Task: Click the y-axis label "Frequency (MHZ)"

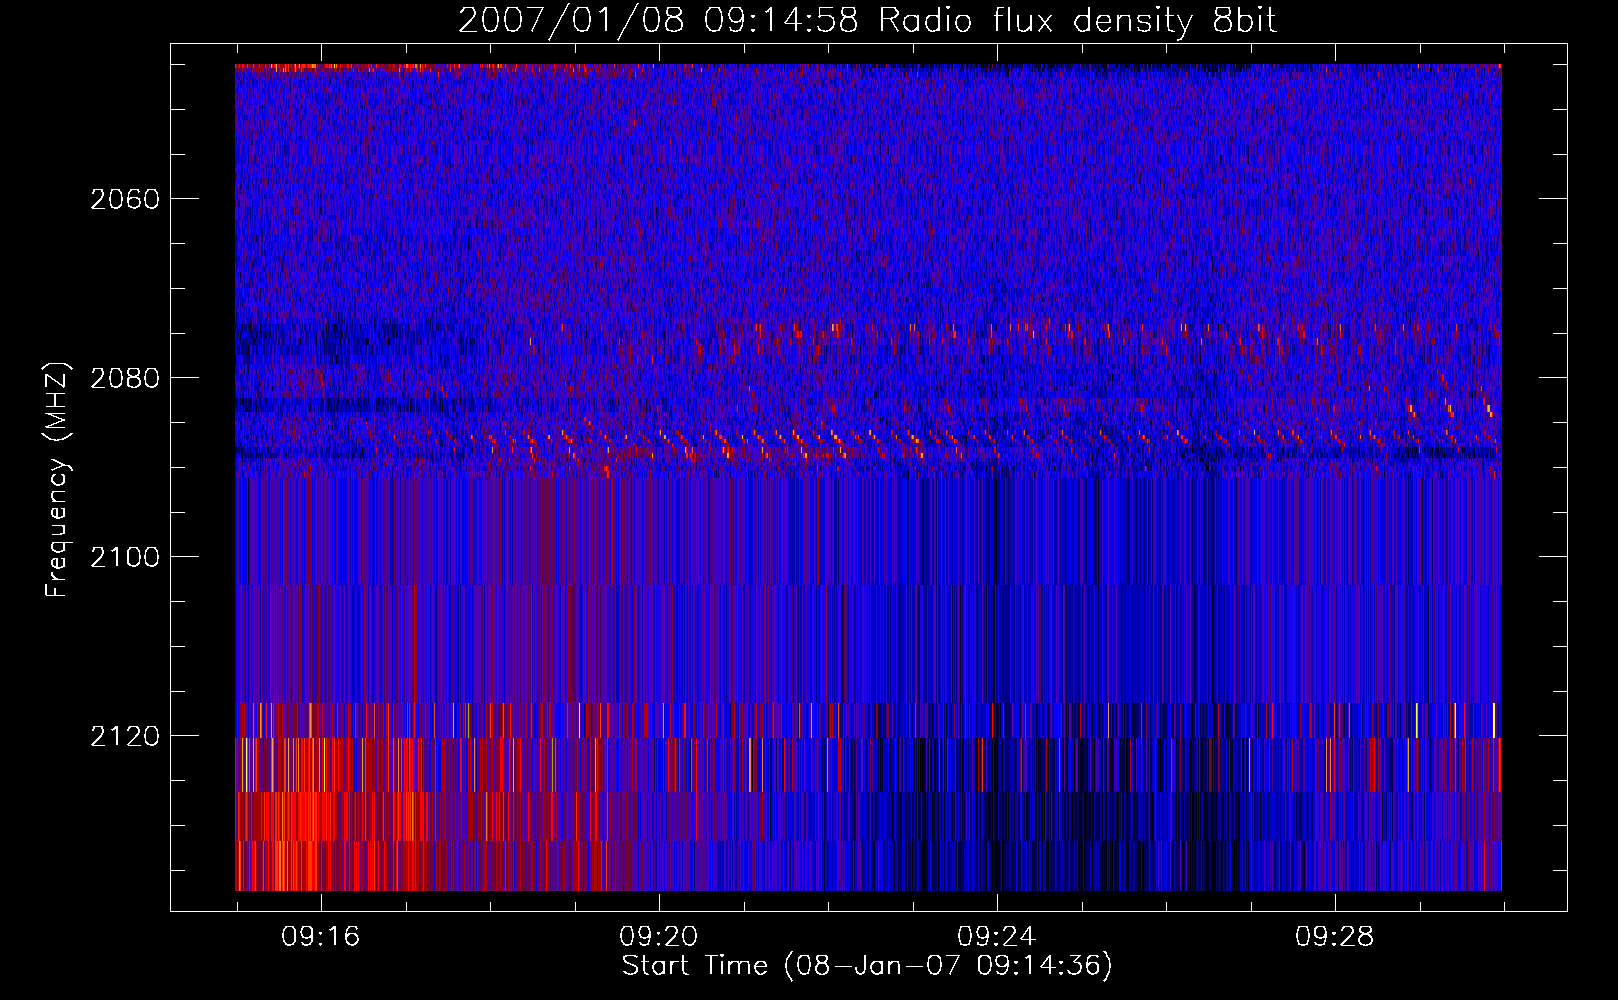Action: click(57, 480)
